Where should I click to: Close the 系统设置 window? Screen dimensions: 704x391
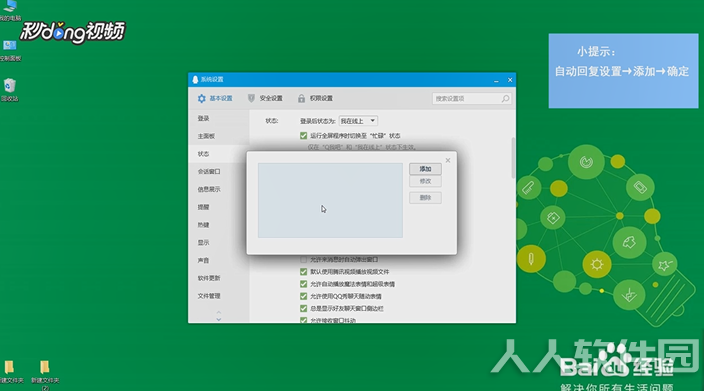pos(510,80)
